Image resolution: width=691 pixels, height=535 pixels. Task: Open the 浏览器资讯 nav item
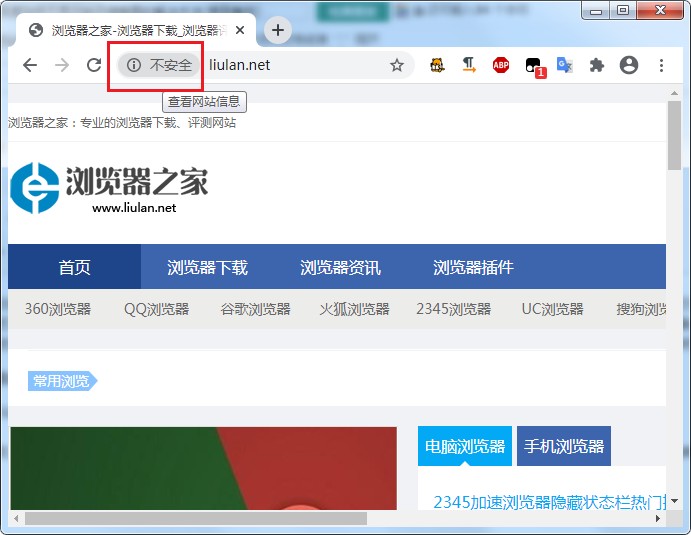click(x=340, y=267)
